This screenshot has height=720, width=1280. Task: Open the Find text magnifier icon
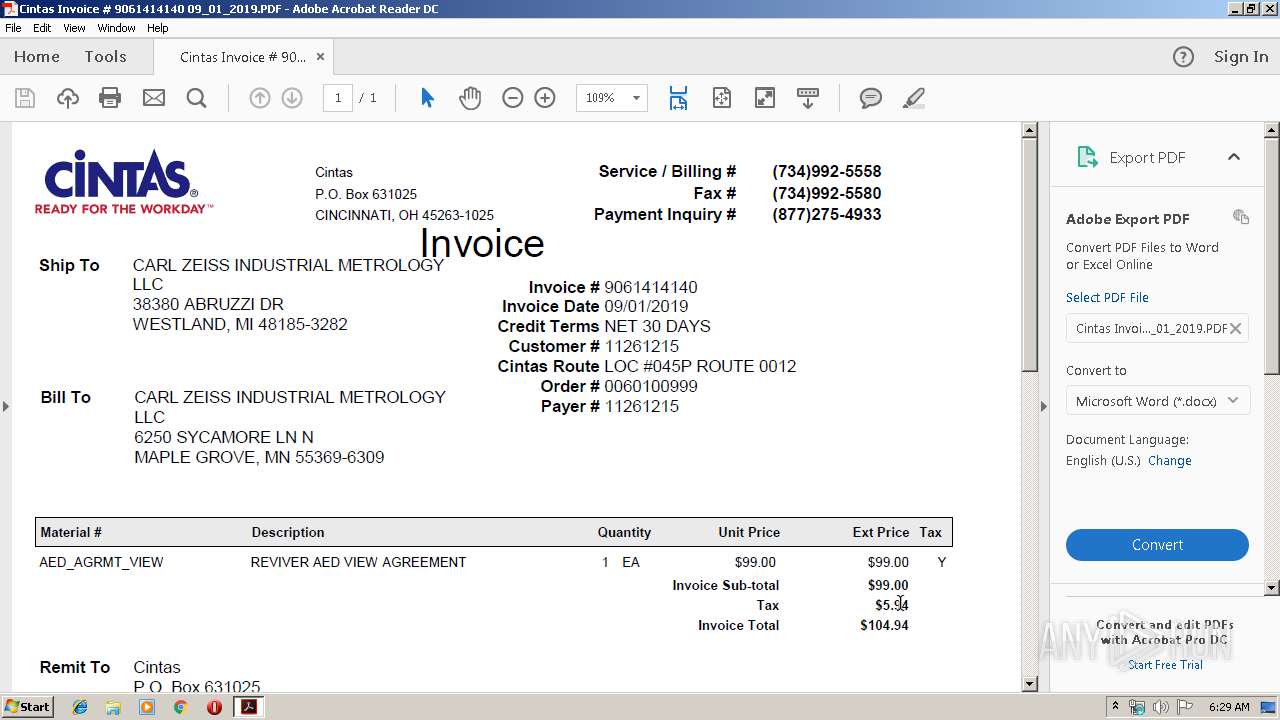pos(197,98)
